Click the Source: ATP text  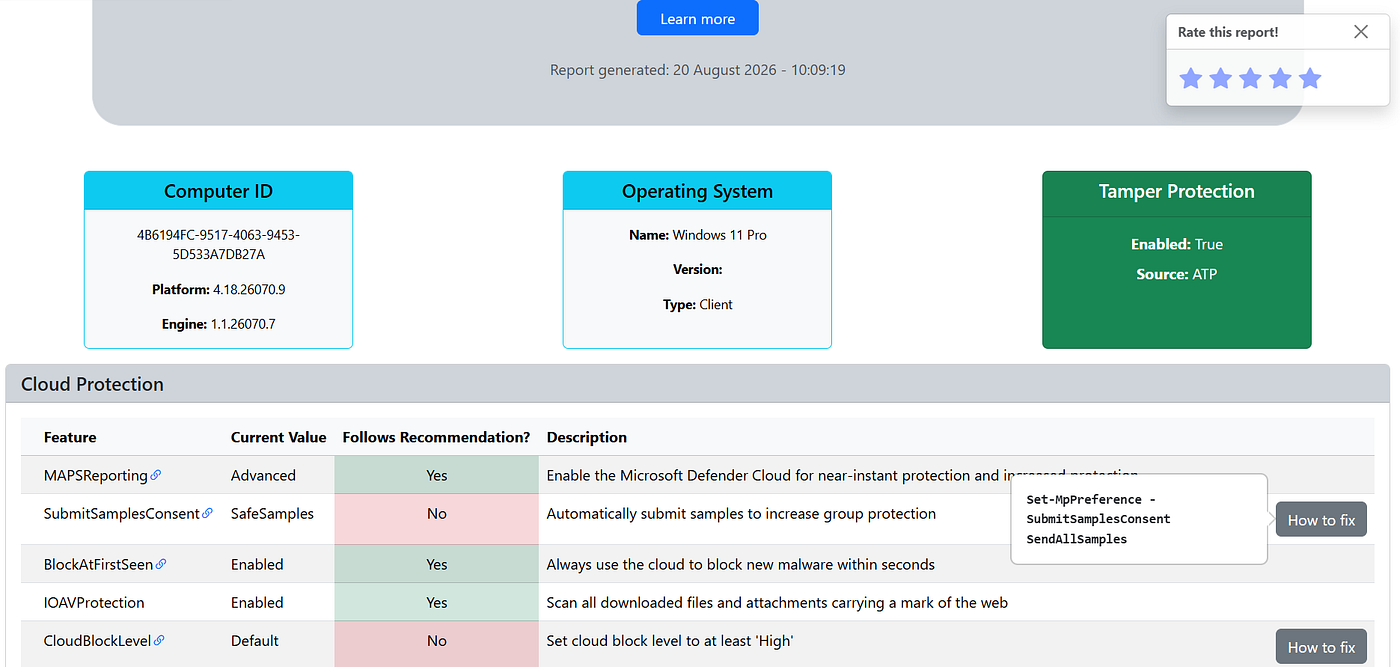coord(1177,274)
